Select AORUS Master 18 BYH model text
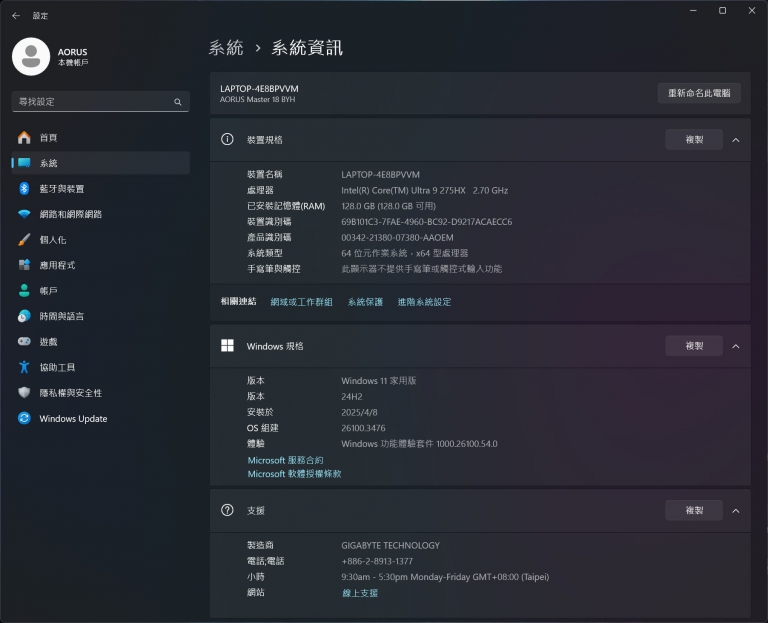 click(x=257, y=99)
